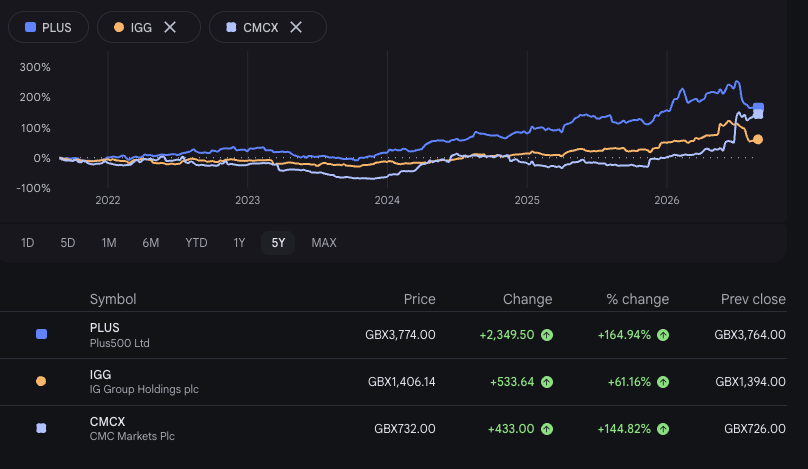Image resolution: width=808 pixels, height=469 pixels.
Task: Switch chart to 6M range
Action: 150,243
